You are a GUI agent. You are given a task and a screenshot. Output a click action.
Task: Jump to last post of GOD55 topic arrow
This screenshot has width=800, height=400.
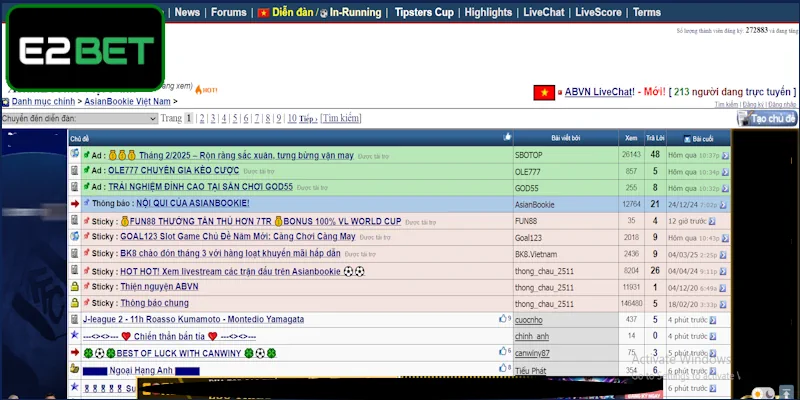click(x=725, y=188)
